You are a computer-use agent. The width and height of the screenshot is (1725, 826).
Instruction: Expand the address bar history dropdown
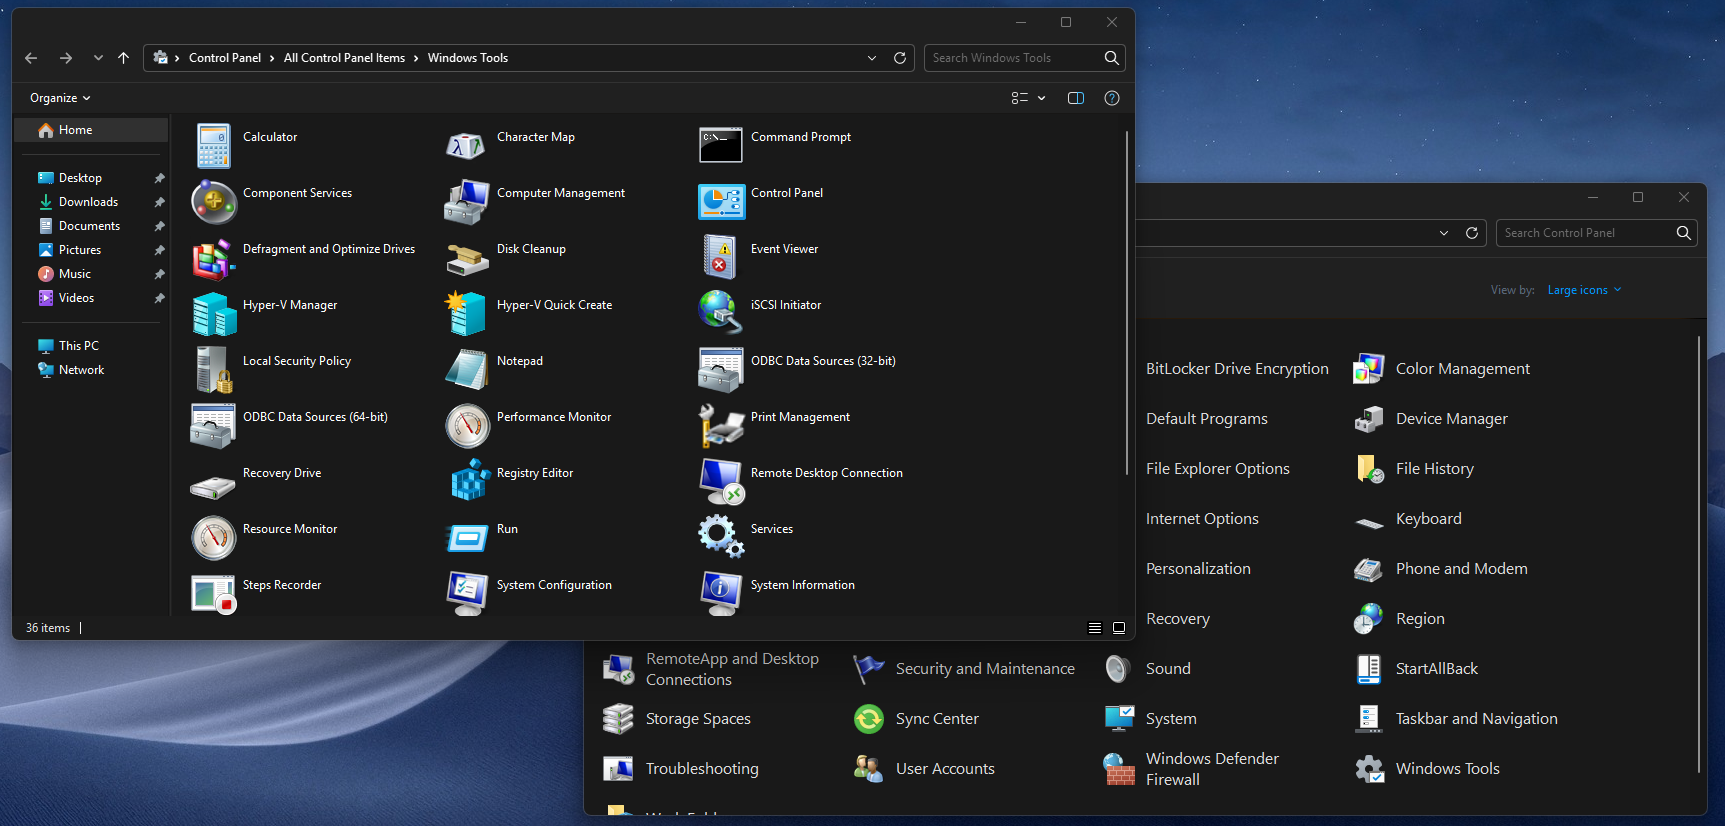[x=872, y=58]
